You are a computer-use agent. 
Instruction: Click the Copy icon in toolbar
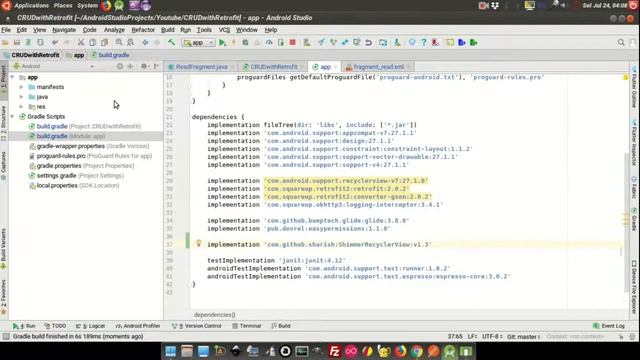[x=93, y=42]
